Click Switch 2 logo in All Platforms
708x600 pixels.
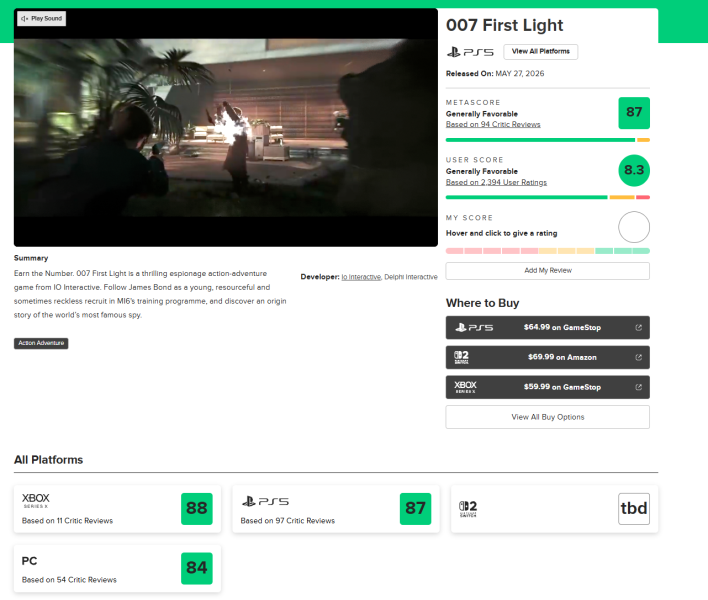coord(468,509)
